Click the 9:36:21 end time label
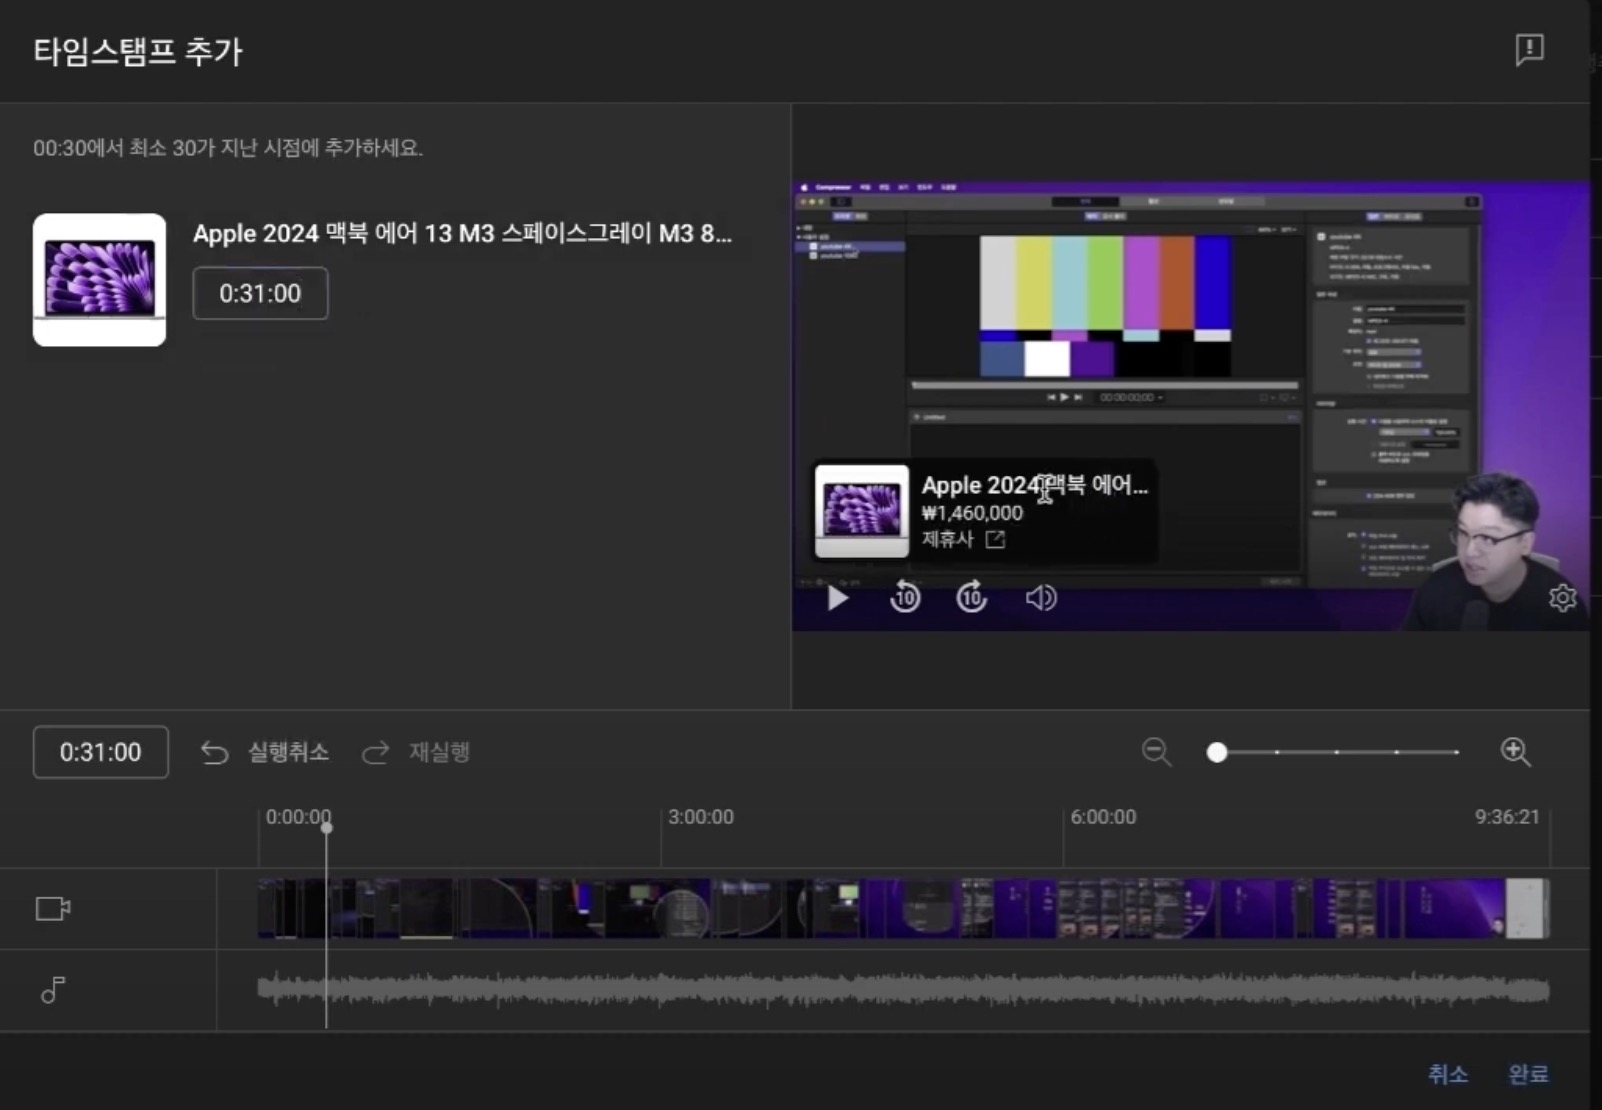This screenshot has width=1602, height=1110. click(x=1507, y=817)
